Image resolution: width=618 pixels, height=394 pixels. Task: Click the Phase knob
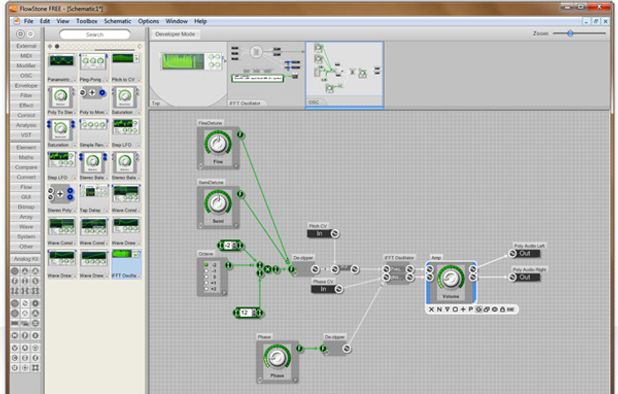(x=277, y=357)
